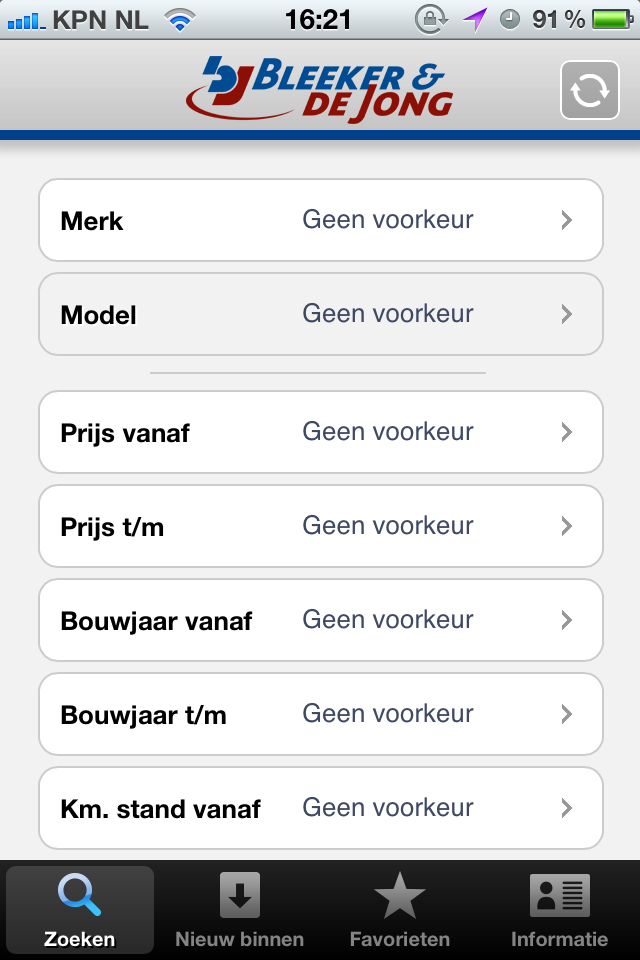Tap the Nieuw binnen download icon
This screenshot has height=960, width=640.
coord(239,895)
